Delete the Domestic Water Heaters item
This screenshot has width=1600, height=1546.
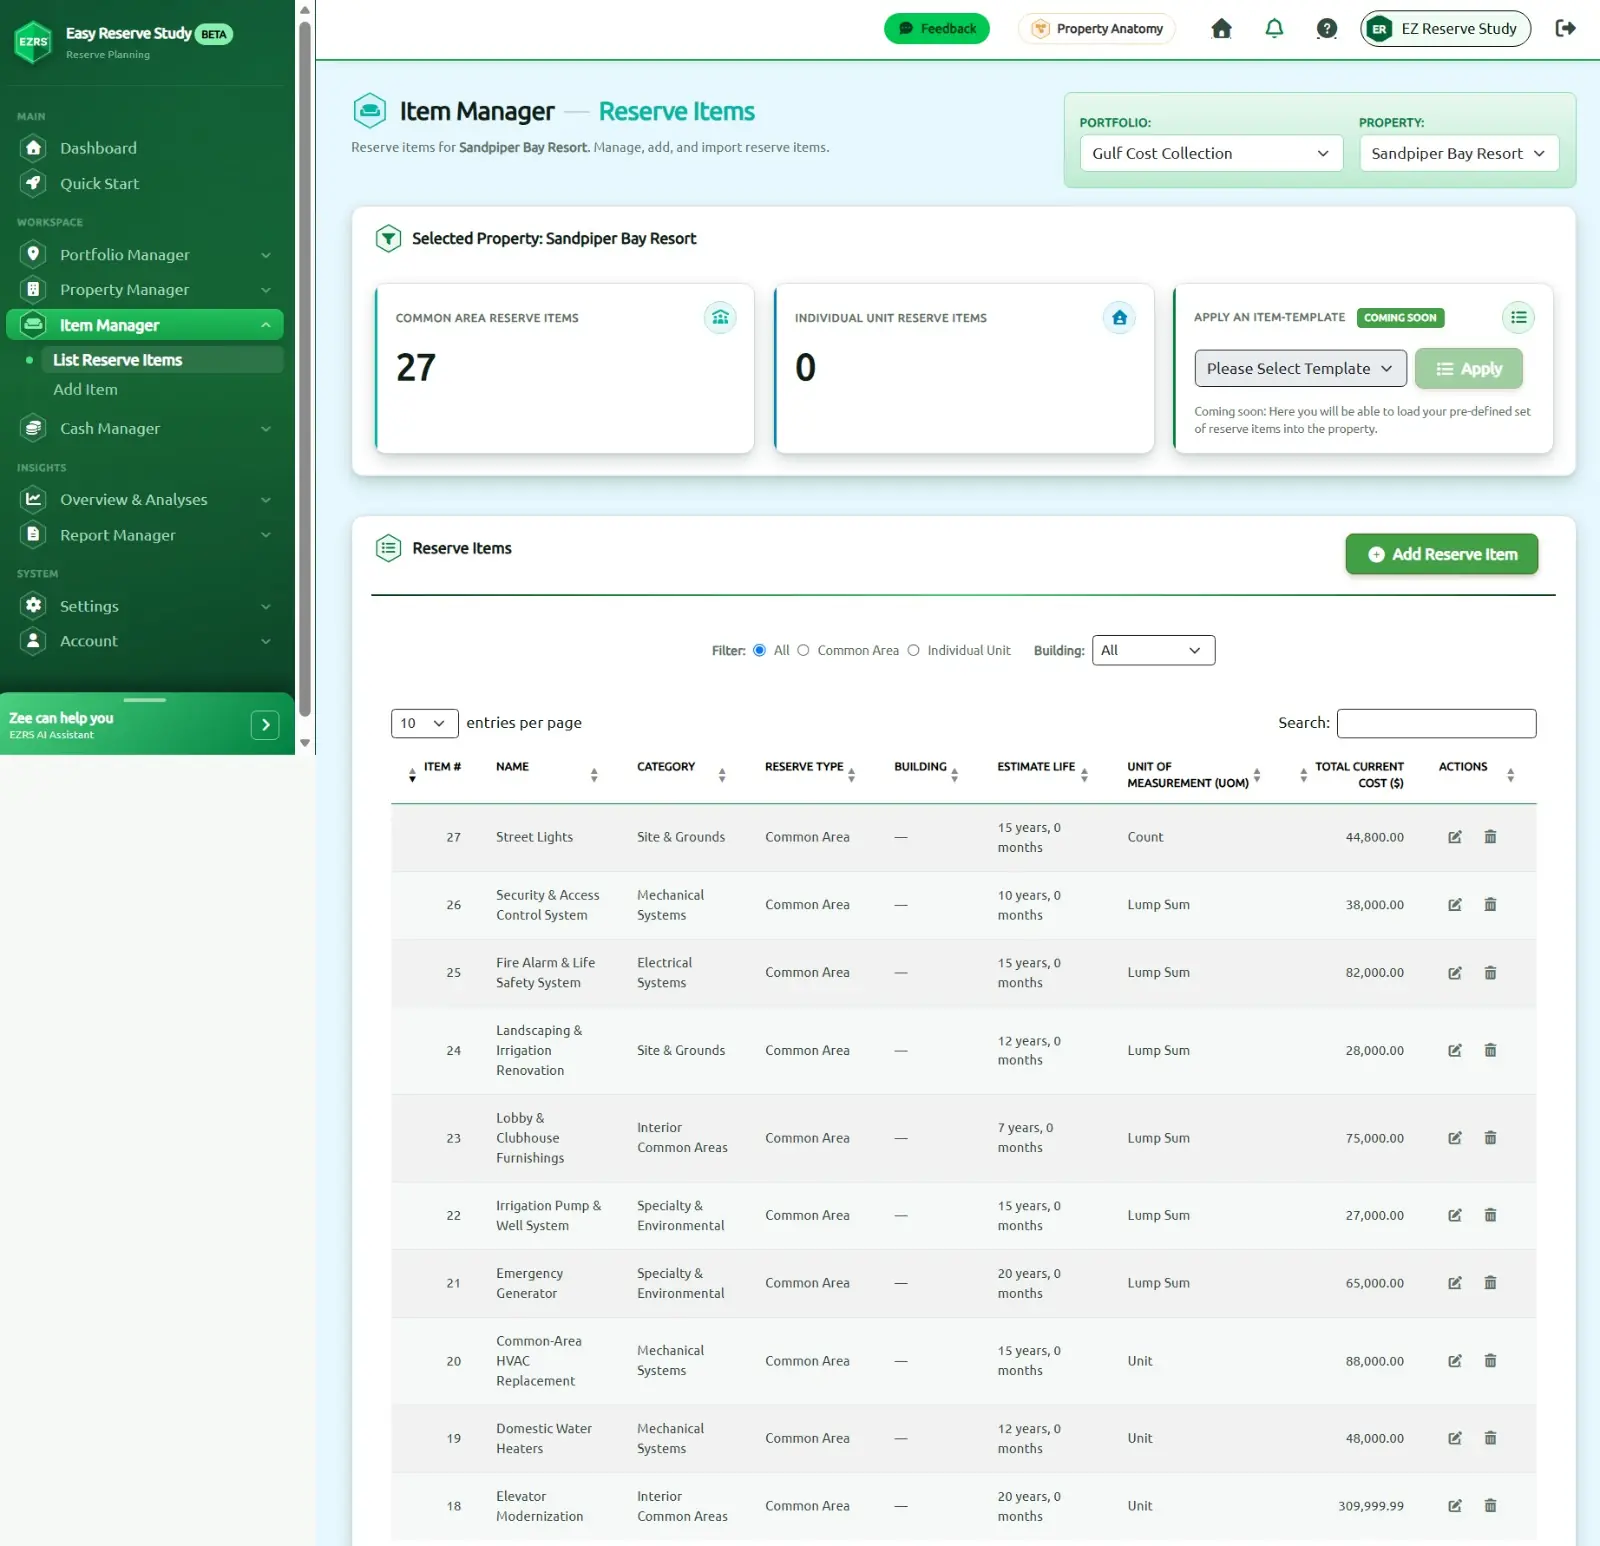click(1490, 1438)
